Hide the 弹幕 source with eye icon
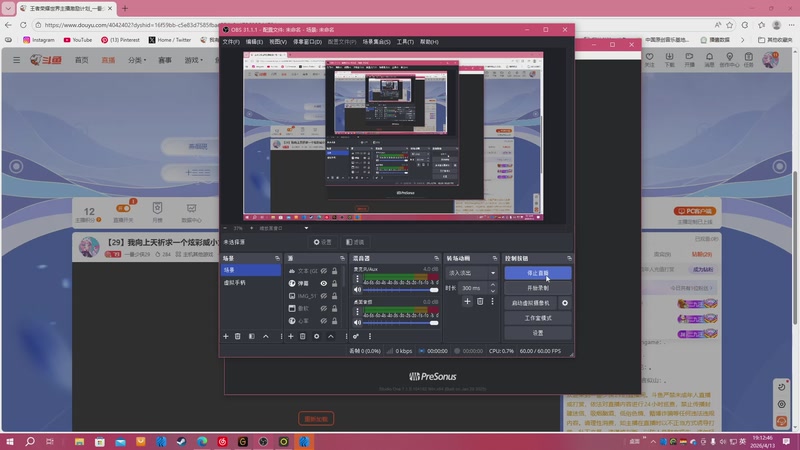 pyautogui.click(x=323, y=283)
